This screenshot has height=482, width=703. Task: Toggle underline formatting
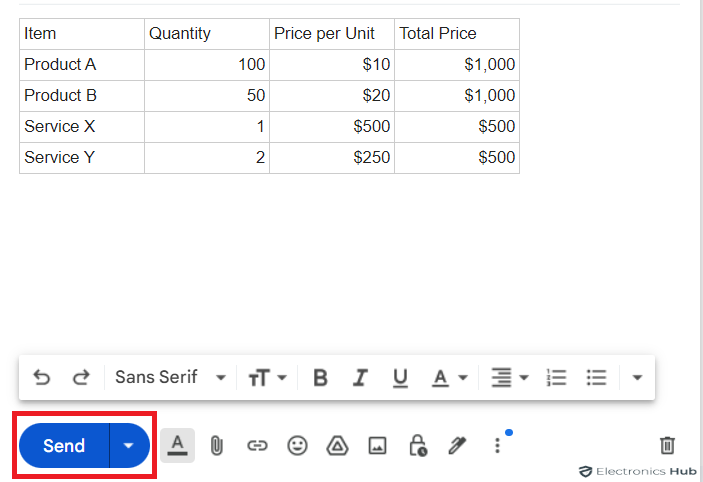400,378
